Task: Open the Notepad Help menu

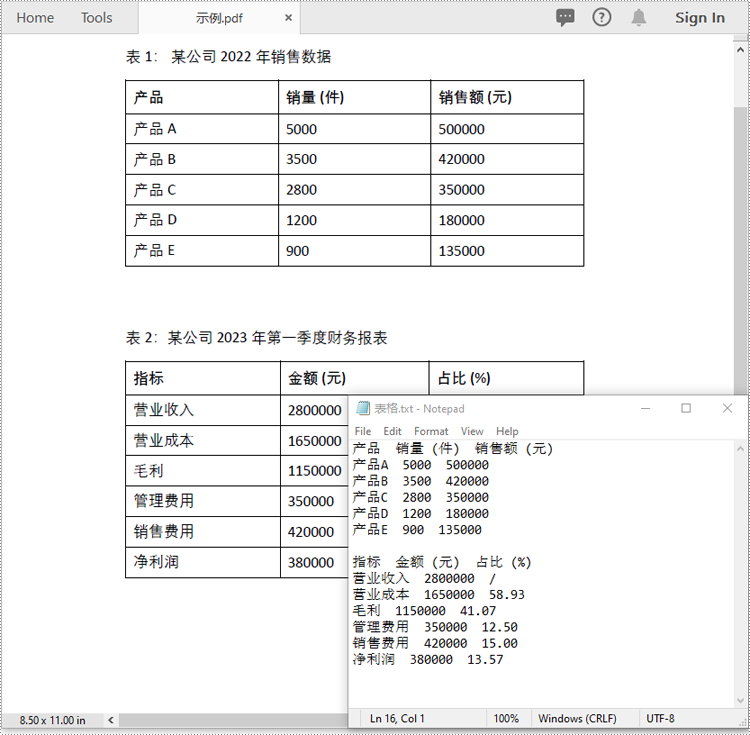Action: click(x=507, y=431)
